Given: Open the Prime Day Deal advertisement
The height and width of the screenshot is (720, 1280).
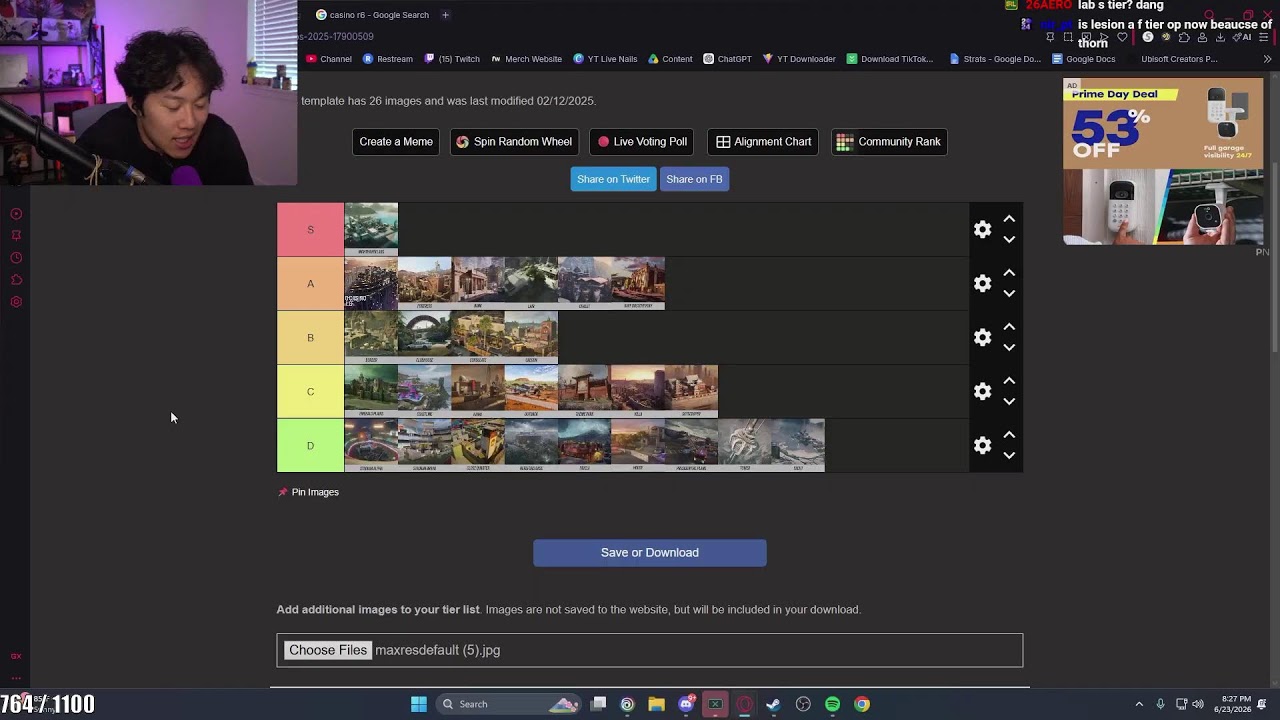Looking at the screenshot, I should (1163, 162).
